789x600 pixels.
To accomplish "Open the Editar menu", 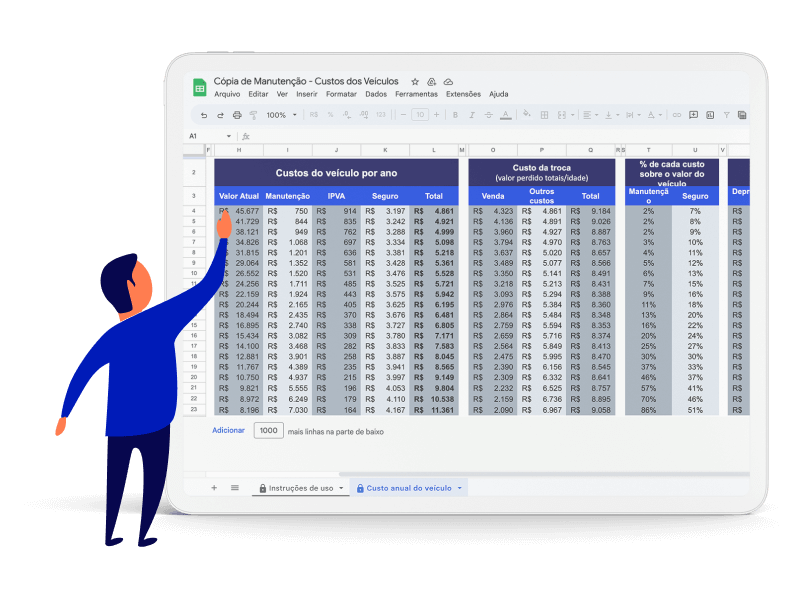I will (x=258, y=94).
